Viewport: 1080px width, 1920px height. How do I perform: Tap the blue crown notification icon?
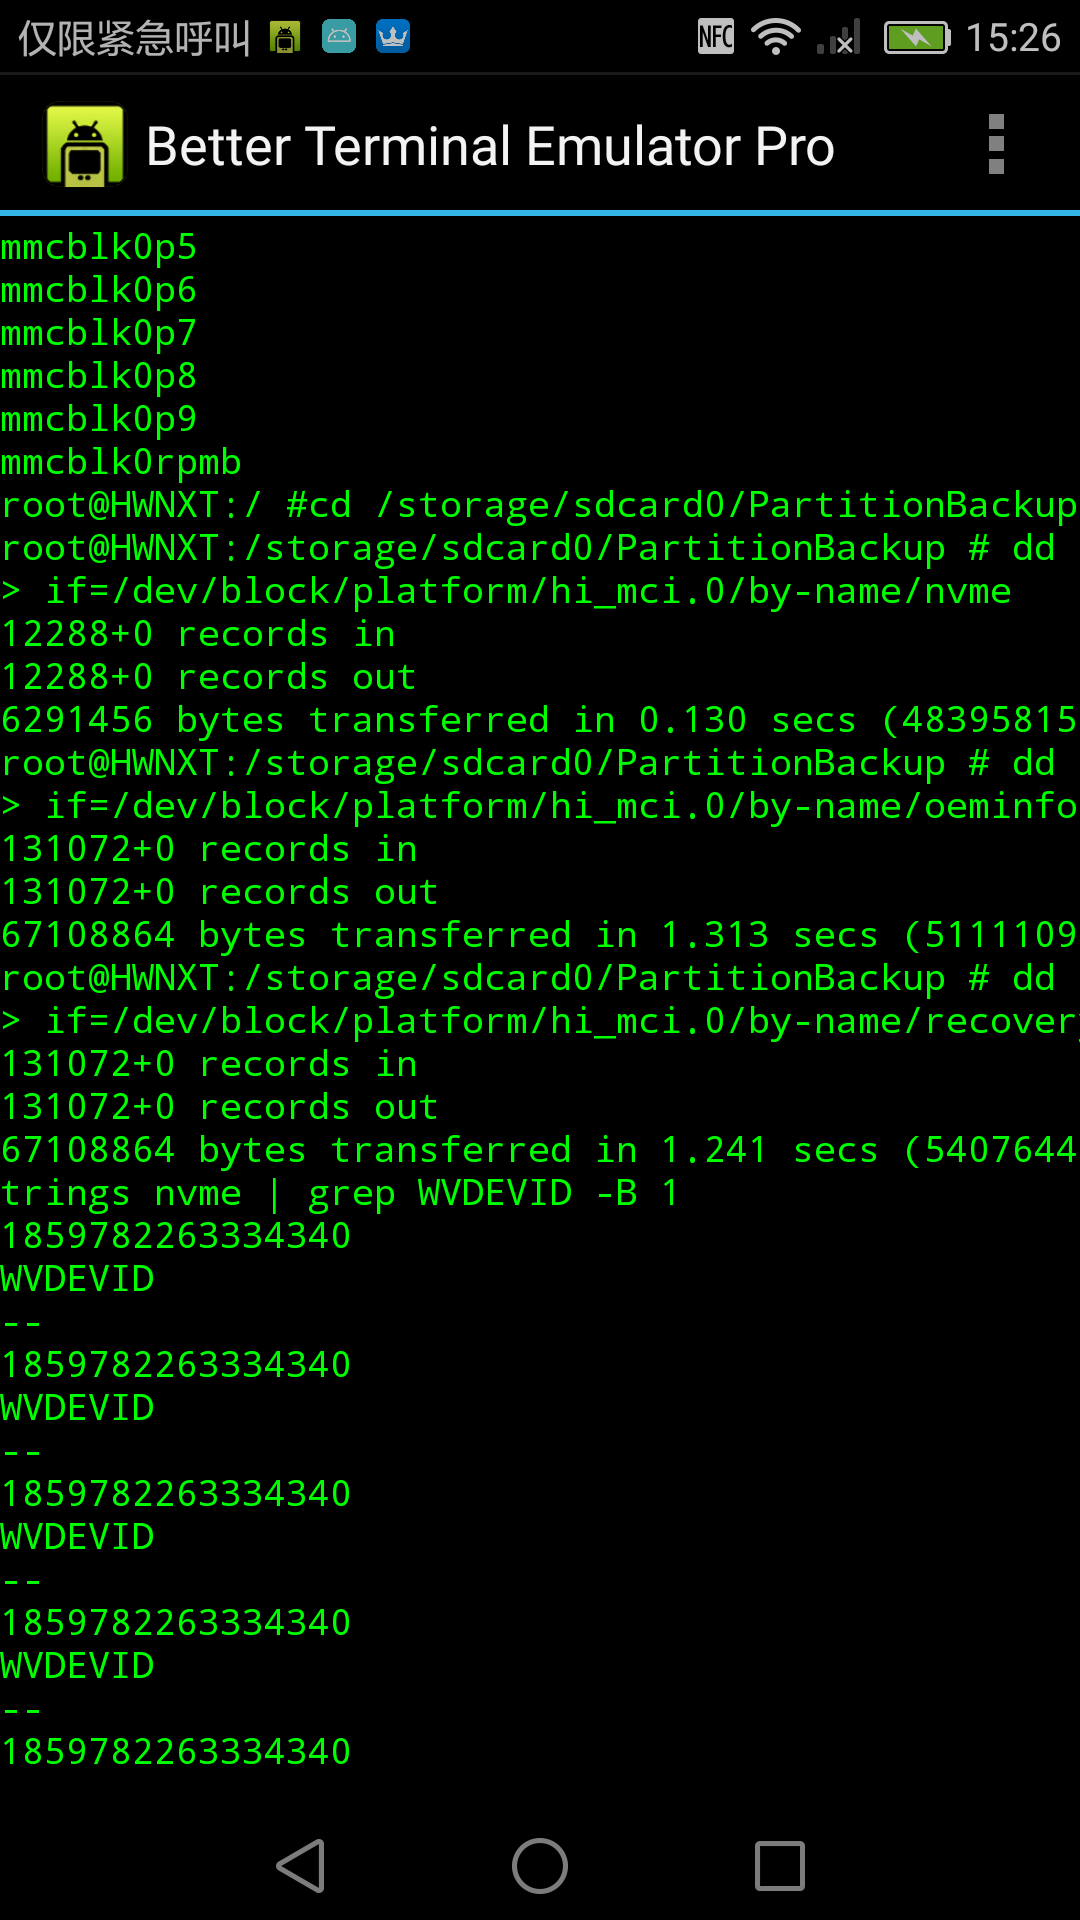[393, 38]
